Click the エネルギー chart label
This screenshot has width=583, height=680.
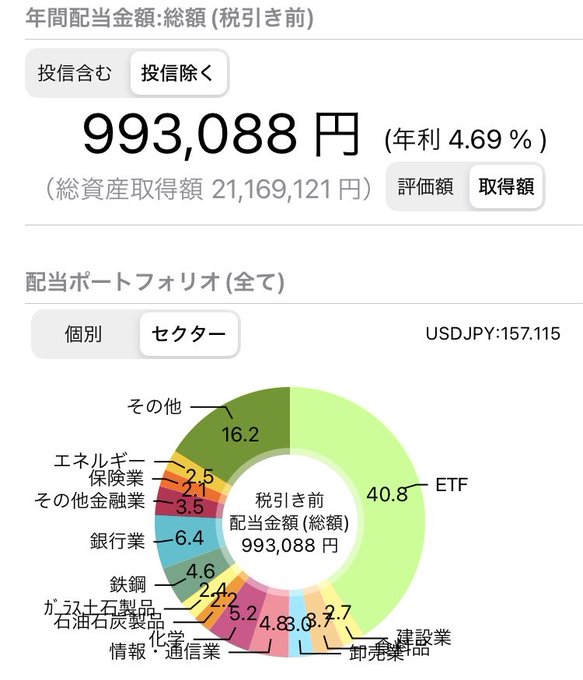(x=99, y=461)
